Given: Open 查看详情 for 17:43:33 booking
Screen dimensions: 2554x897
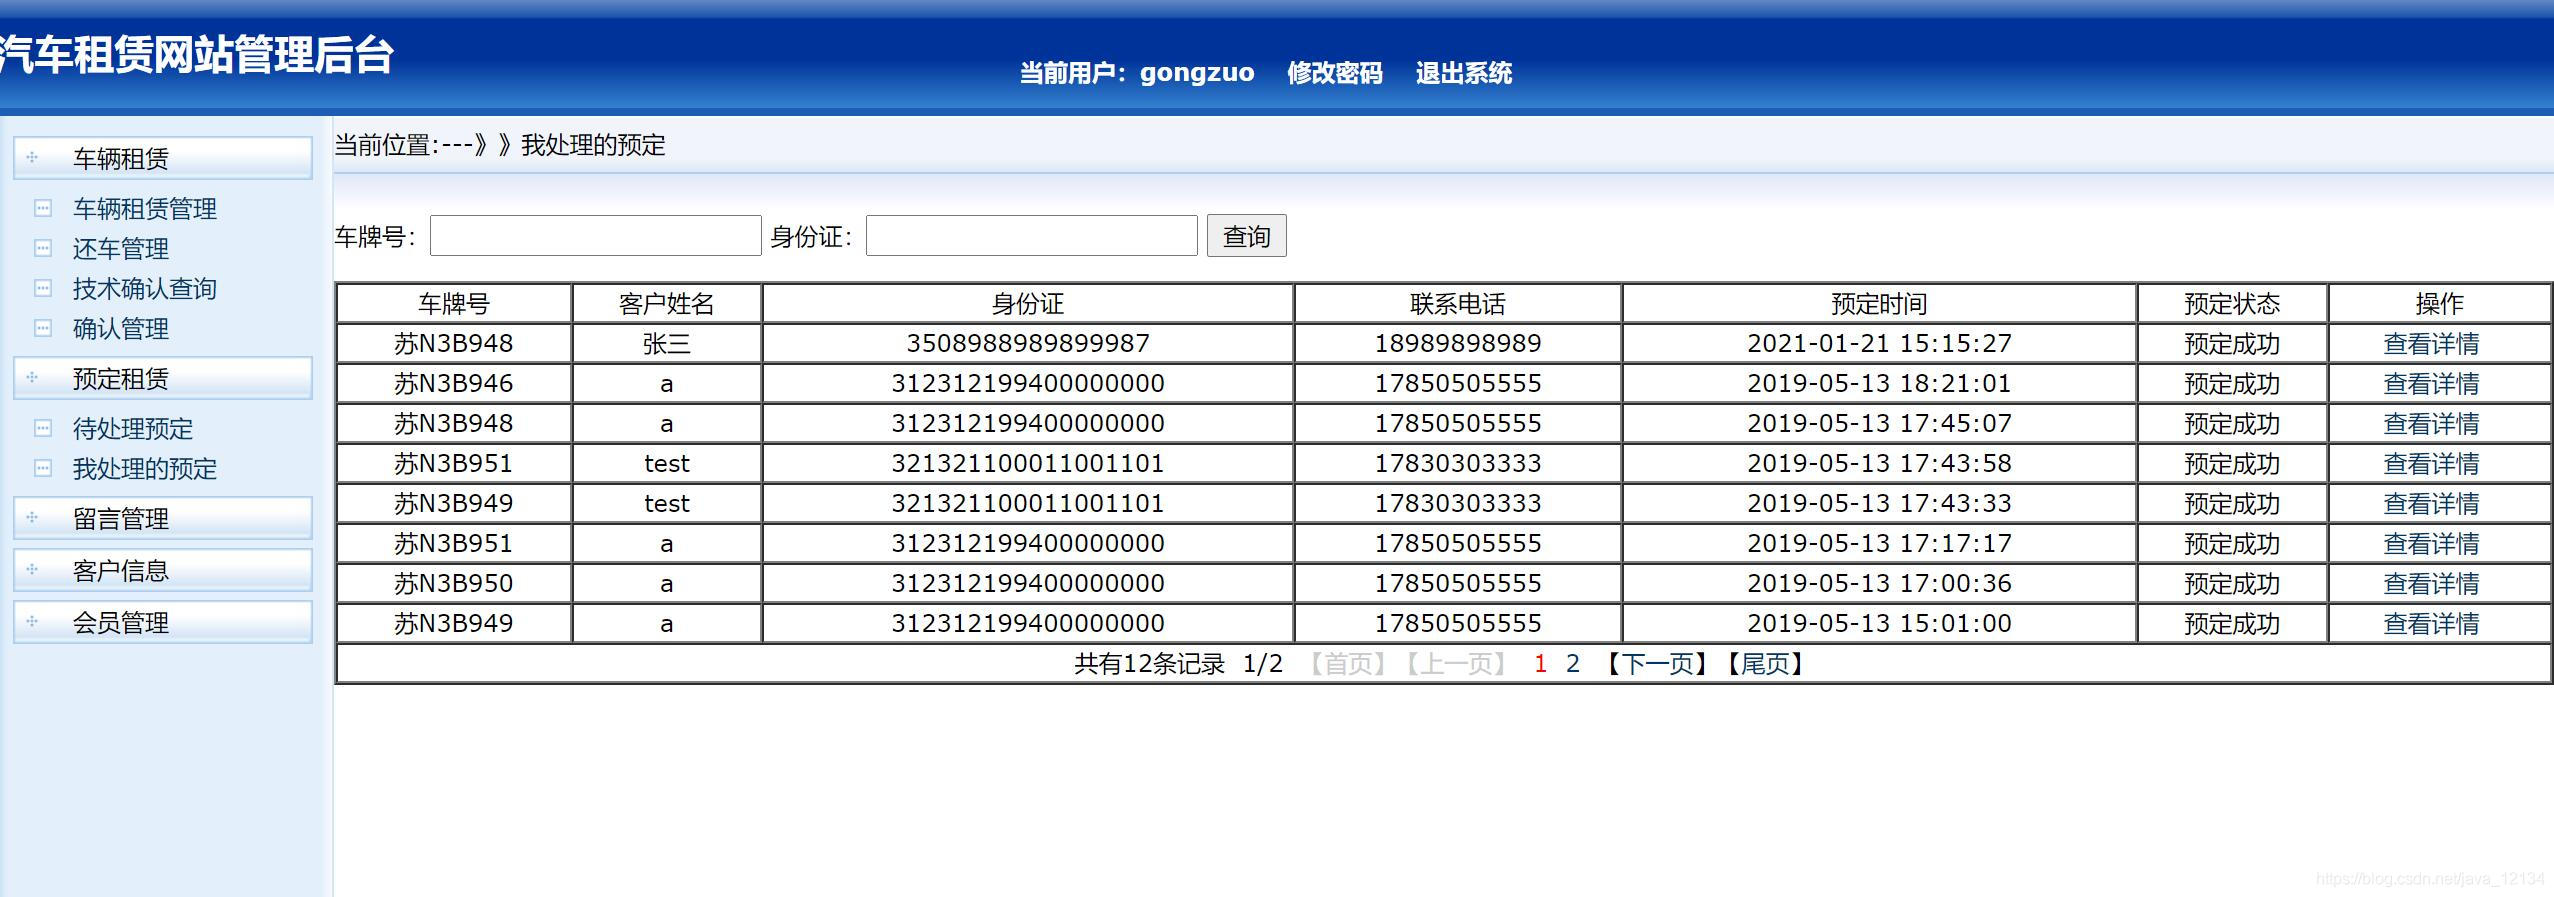Looking at the screenshot, I should coord(2431,504).
